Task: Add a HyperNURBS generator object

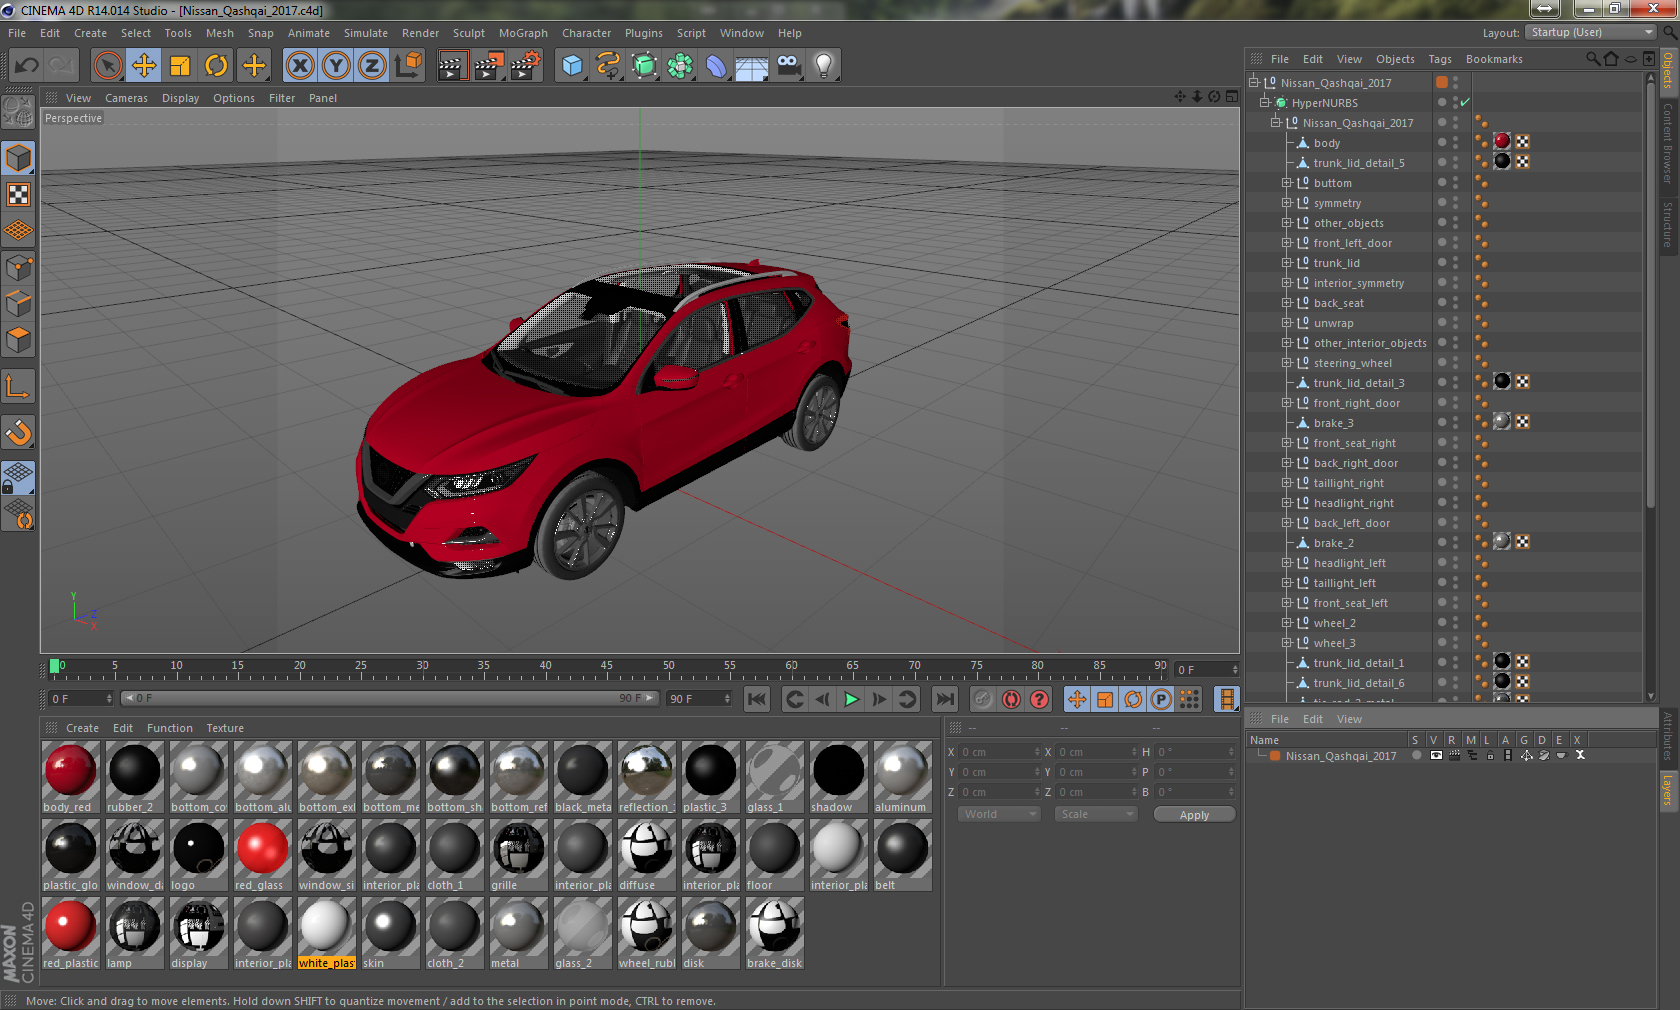Action: tap(644, 66)
